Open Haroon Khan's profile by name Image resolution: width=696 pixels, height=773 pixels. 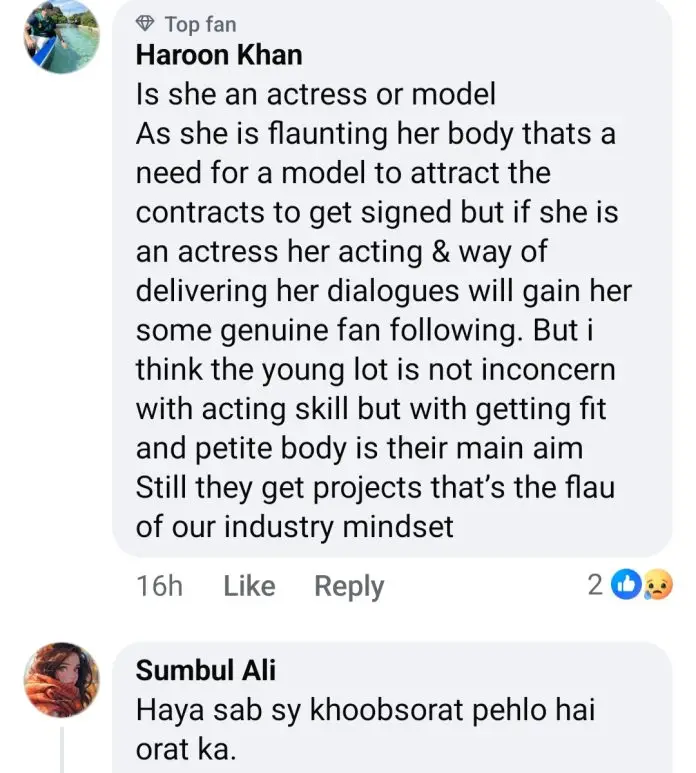[x=219, y=55]
